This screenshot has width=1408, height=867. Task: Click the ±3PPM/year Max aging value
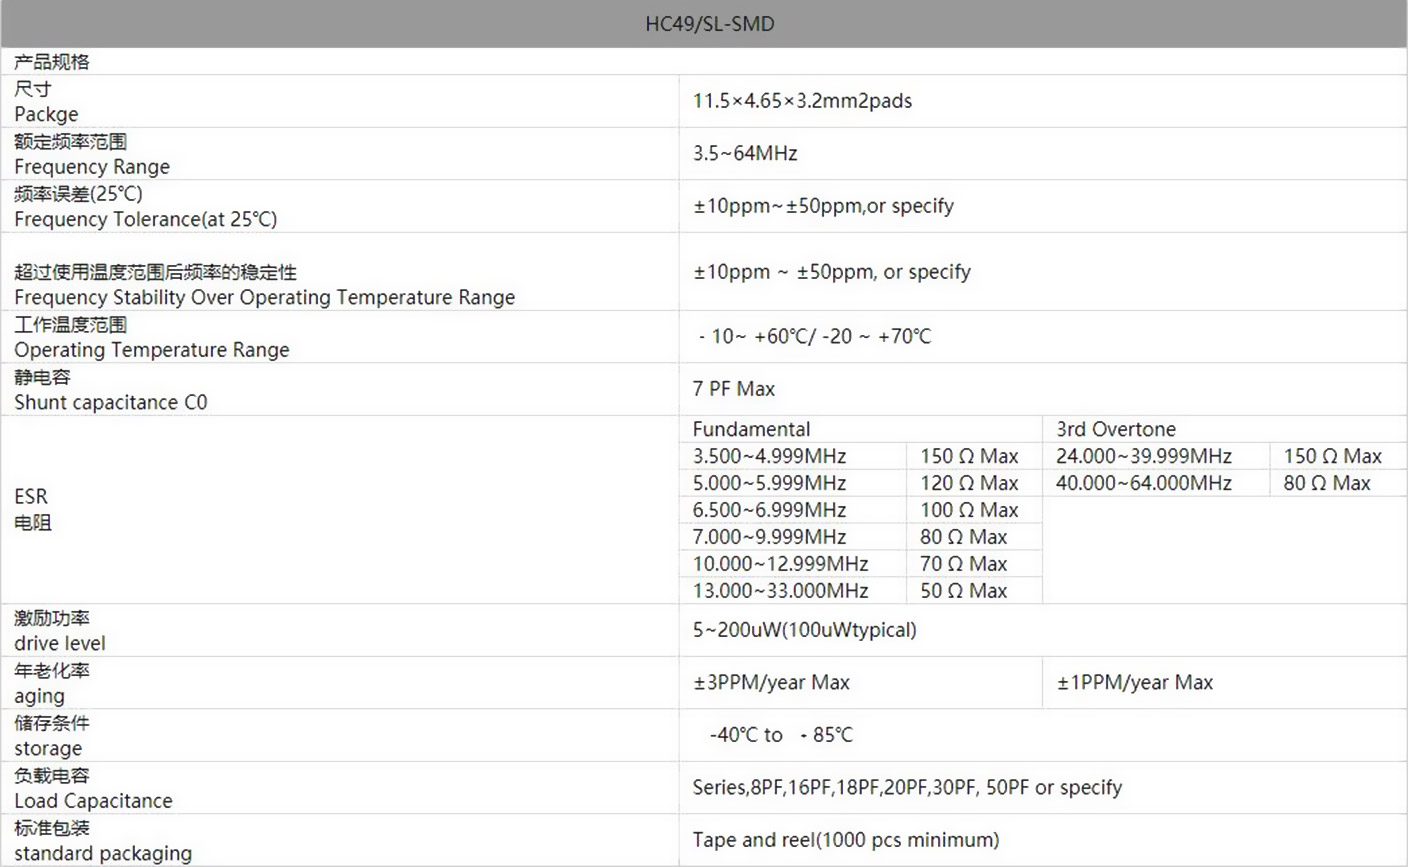(771, 683)
